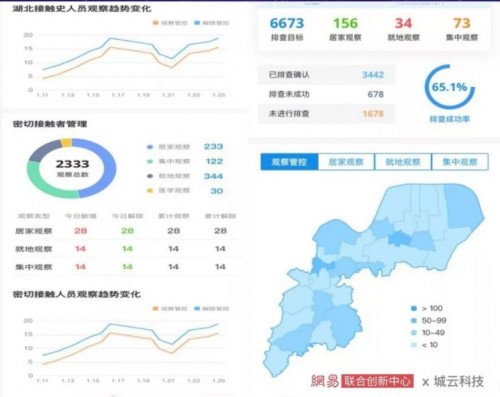This screenshot has height=397, width=500.
Task: Select the 排查未成功 678 row
Action: tap(326, 94)
